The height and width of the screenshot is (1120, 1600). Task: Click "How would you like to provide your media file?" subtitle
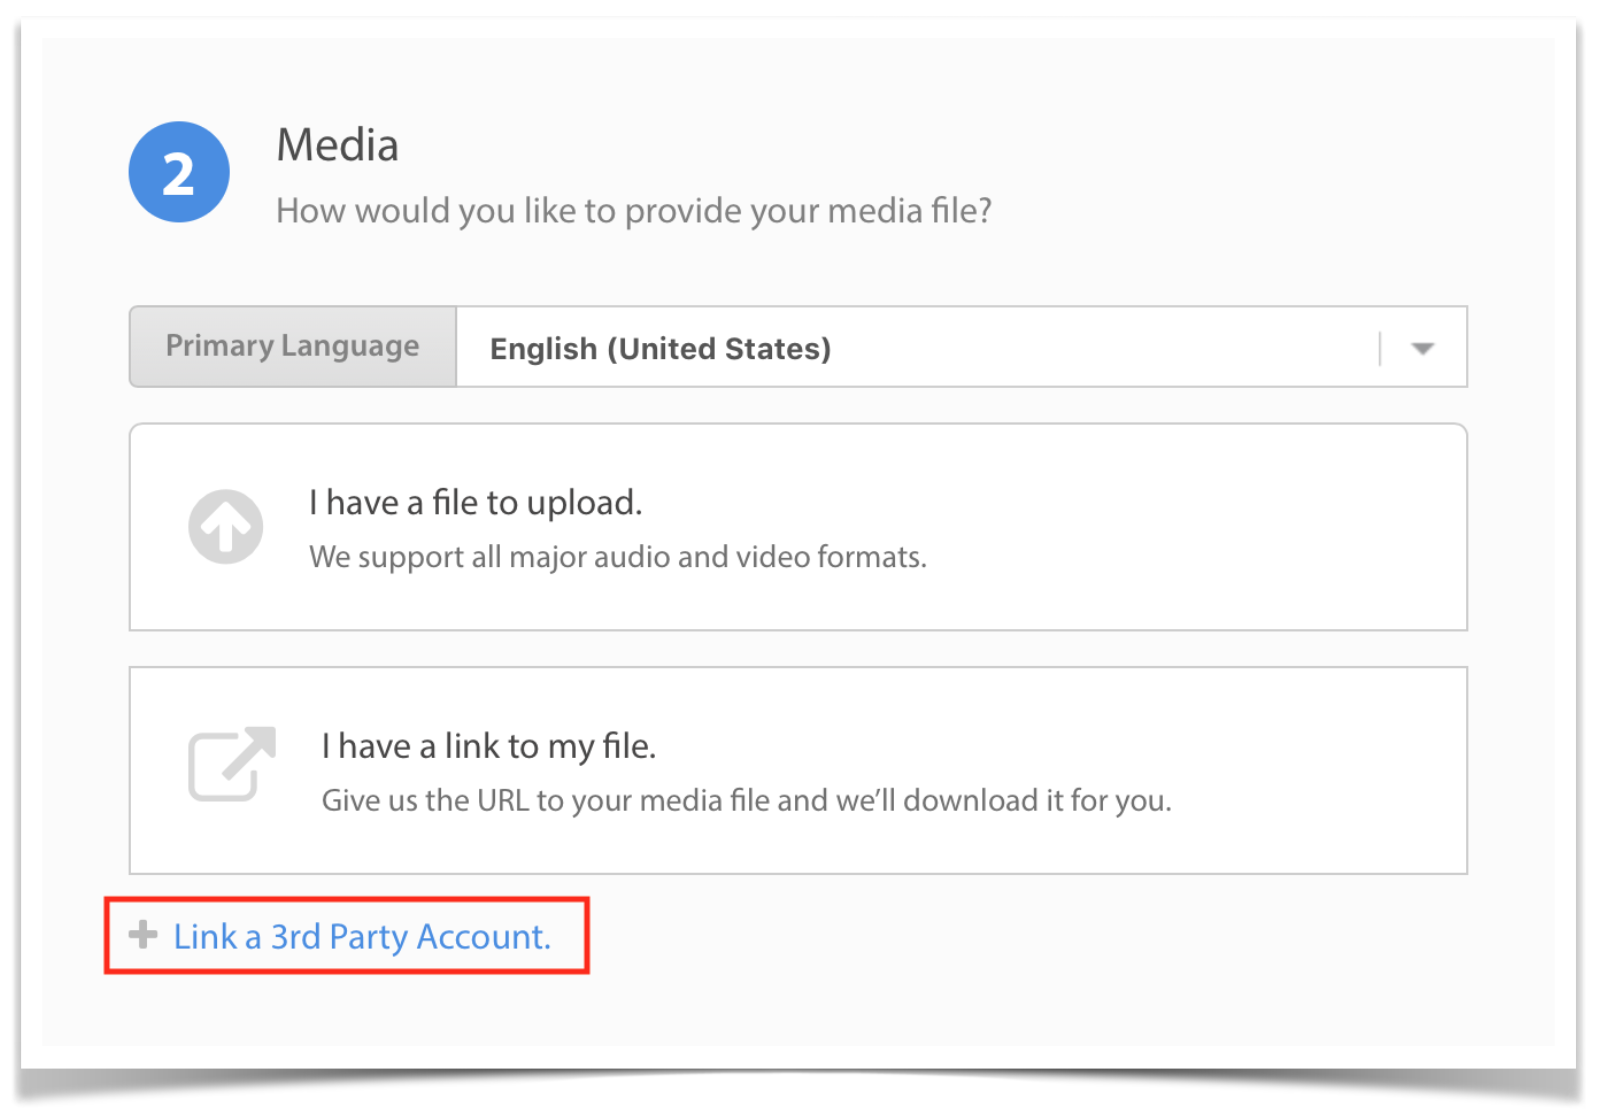click(x=634, y=211)
